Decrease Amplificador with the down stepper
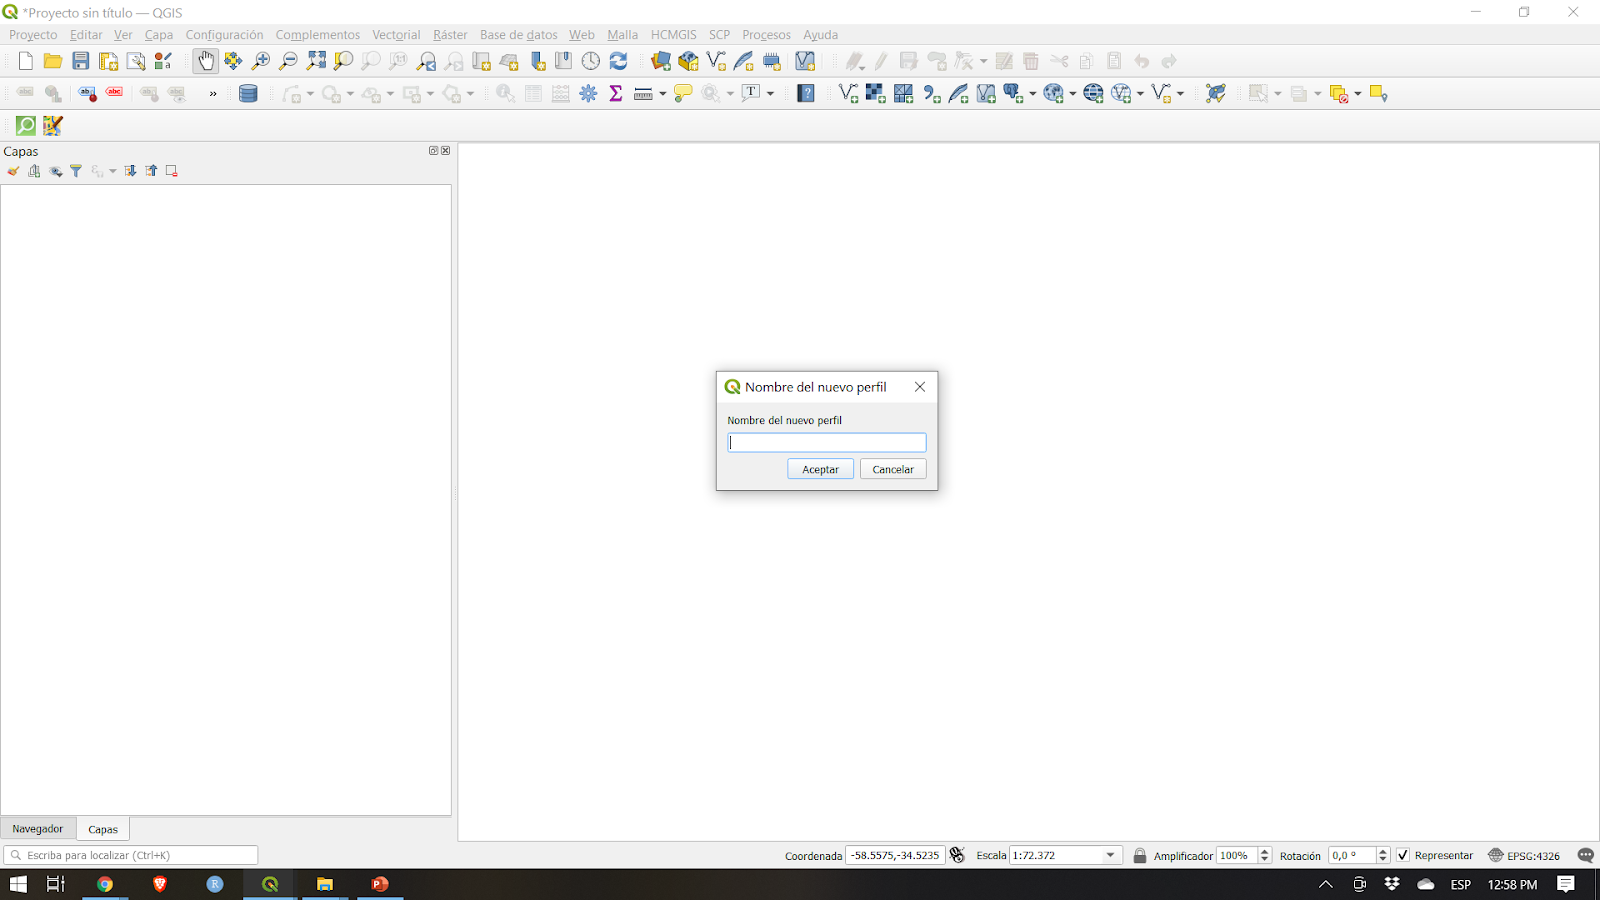 coord(1265,860)
